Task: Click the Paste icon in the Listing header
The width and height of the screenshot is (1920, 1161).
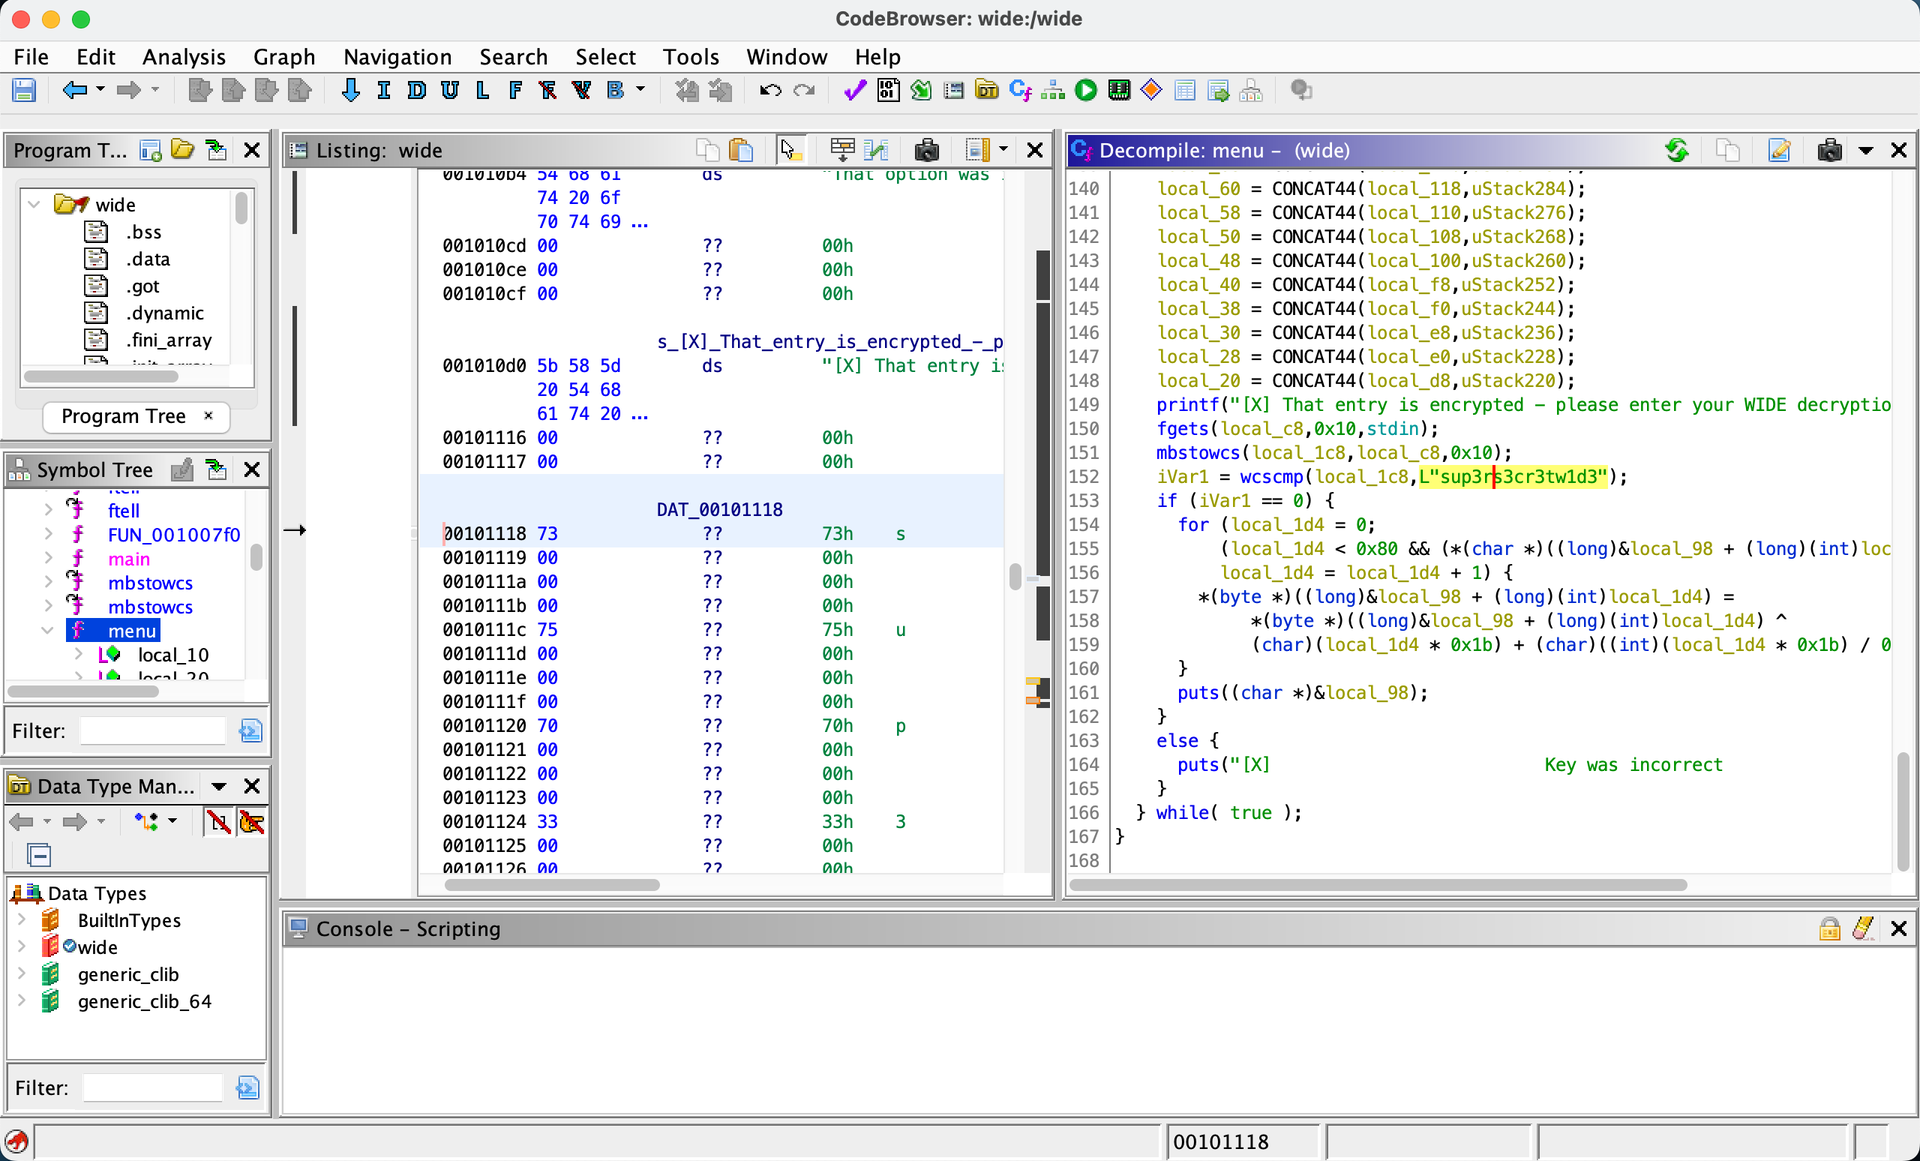Action: coord(741,150)
